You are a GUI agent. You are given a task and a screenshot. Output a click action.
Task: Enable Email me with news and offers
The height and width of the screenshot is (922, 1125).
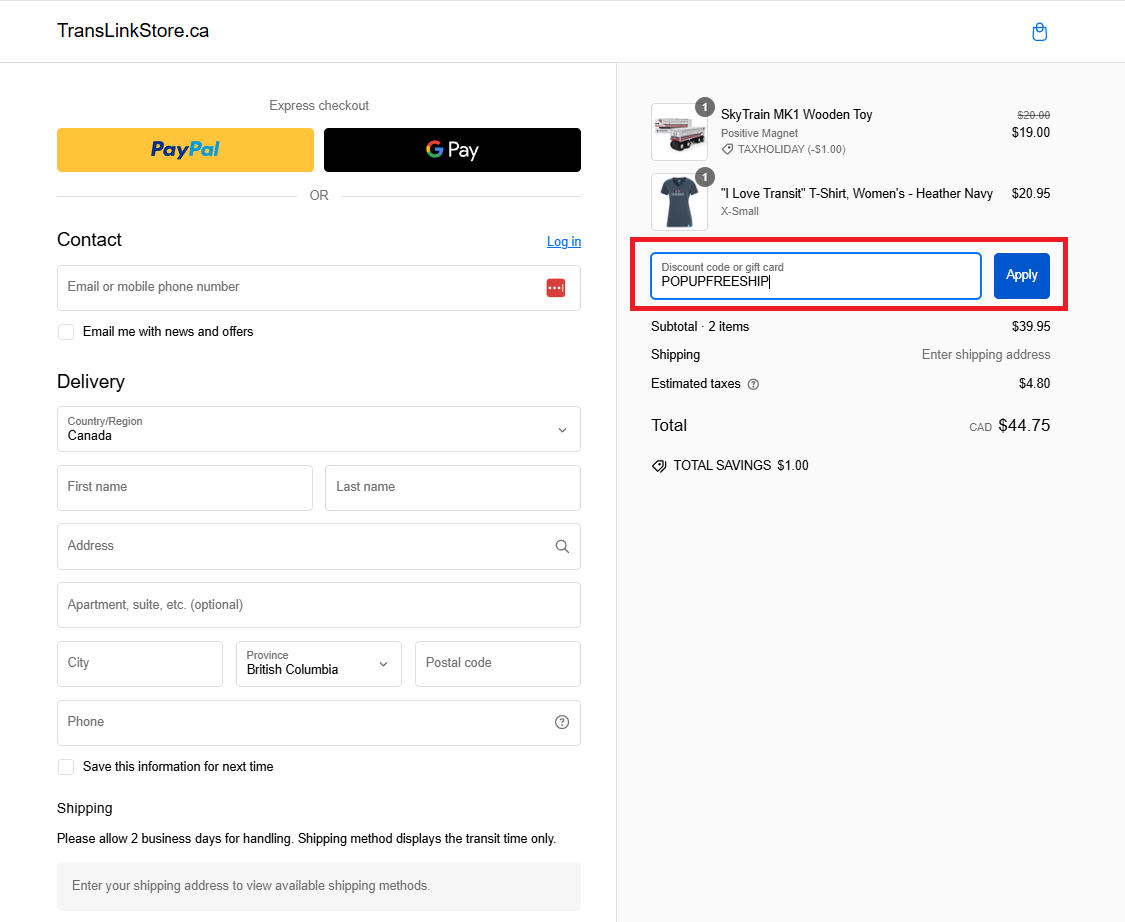click(66, 332)
